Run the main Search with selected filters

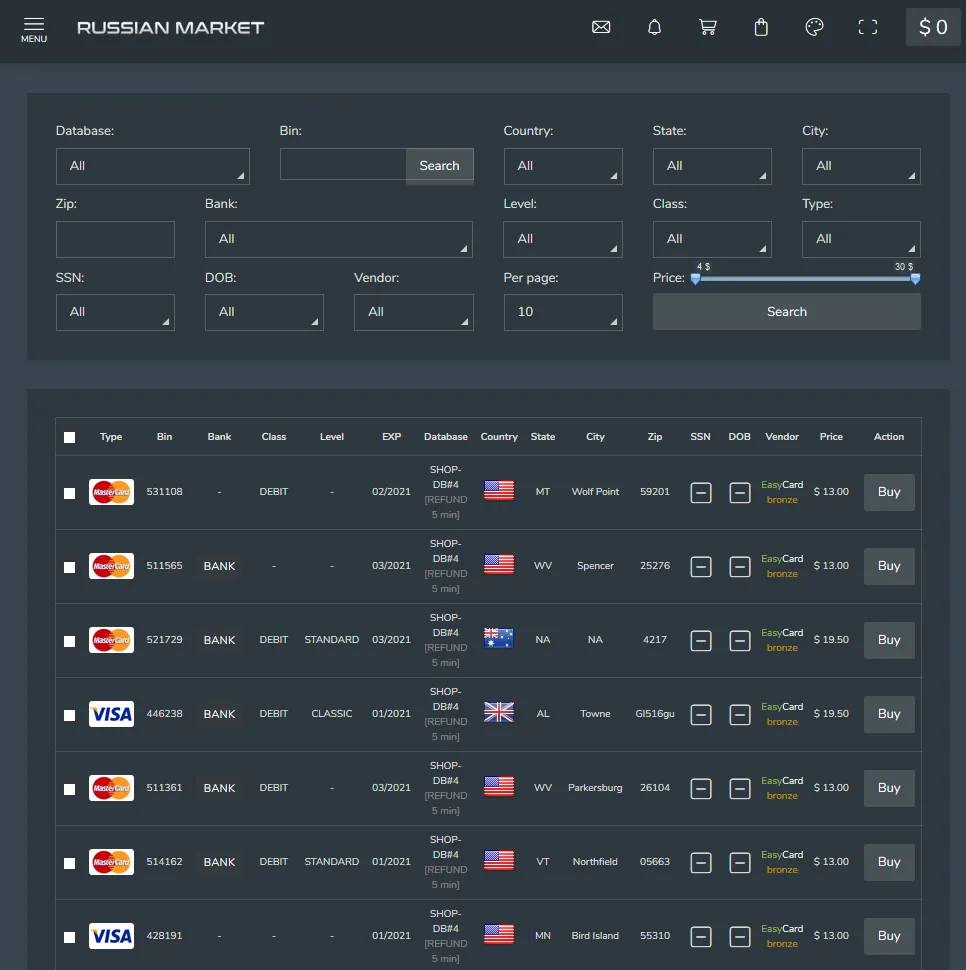pyautogui.click(x=786, y=311)
